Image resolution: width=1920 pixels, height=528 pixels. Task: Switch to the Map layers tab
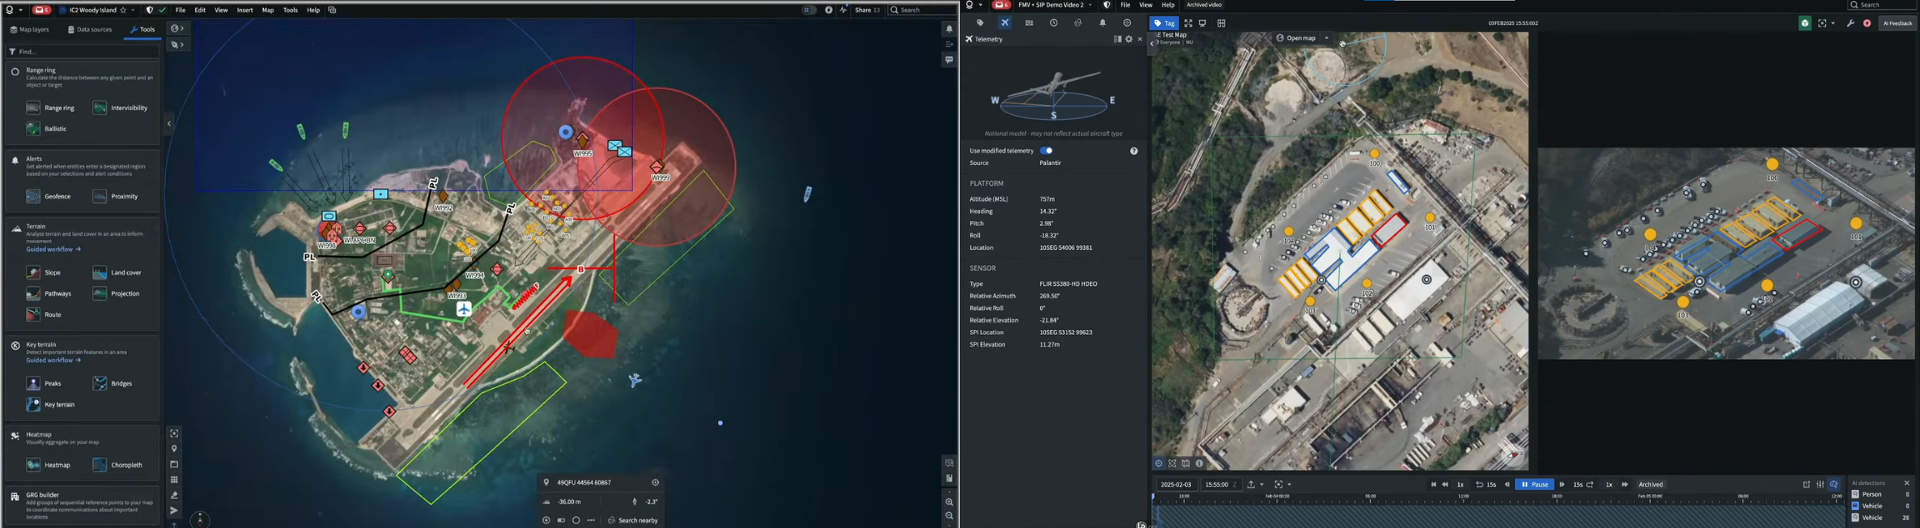point(29,30)
